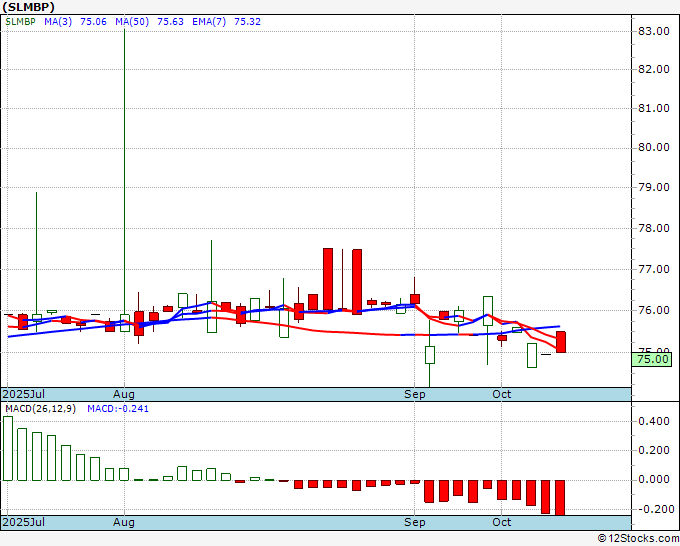Click the 80.00 price axis label
680x546 pixels.
pos(654,148)
